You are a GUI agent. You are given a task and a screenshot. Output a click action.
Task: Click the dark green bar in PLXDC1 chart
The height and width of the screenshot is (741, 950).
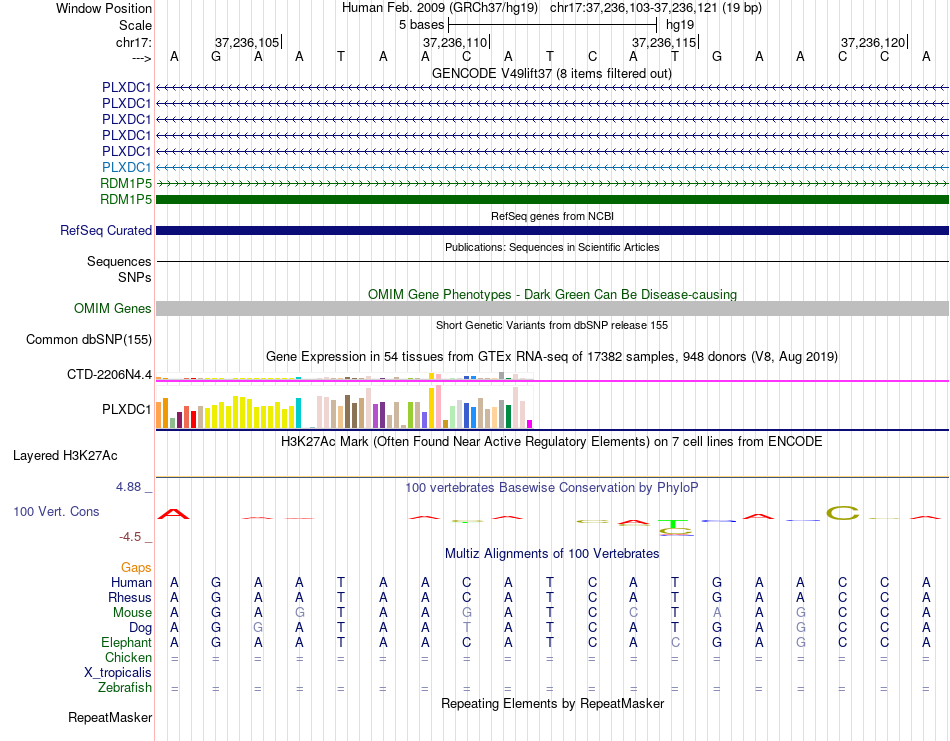pyautogui.click(x=508, y=417)
